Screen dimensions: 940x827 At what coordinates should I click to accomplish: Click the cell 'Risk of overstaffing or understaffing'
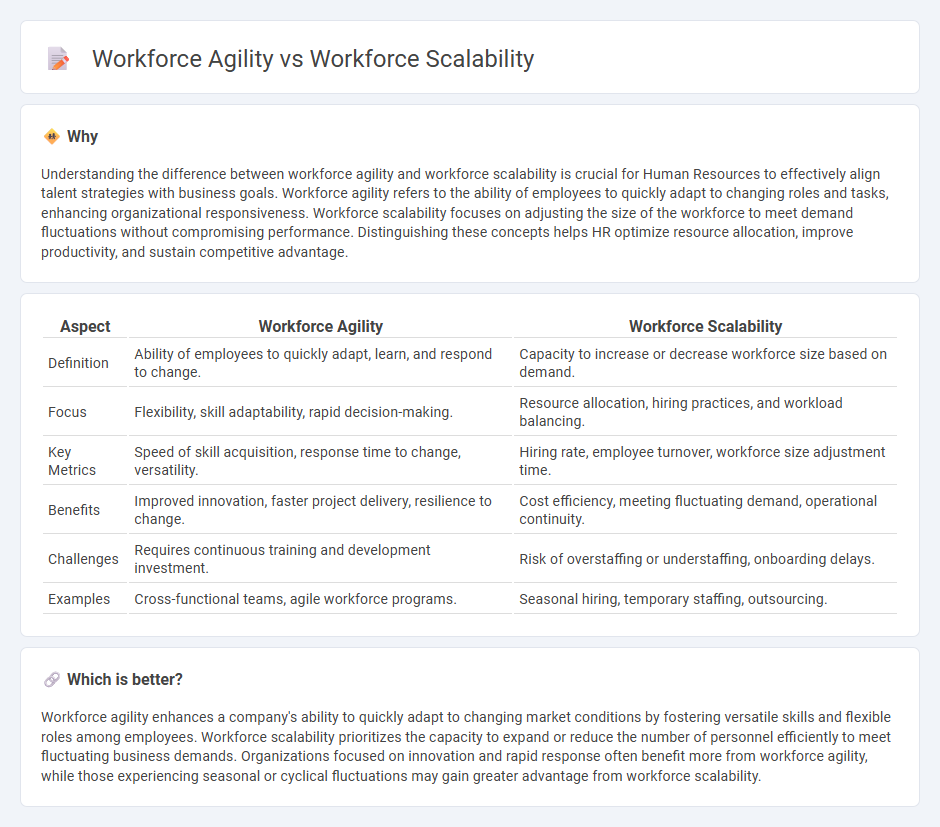706,559
